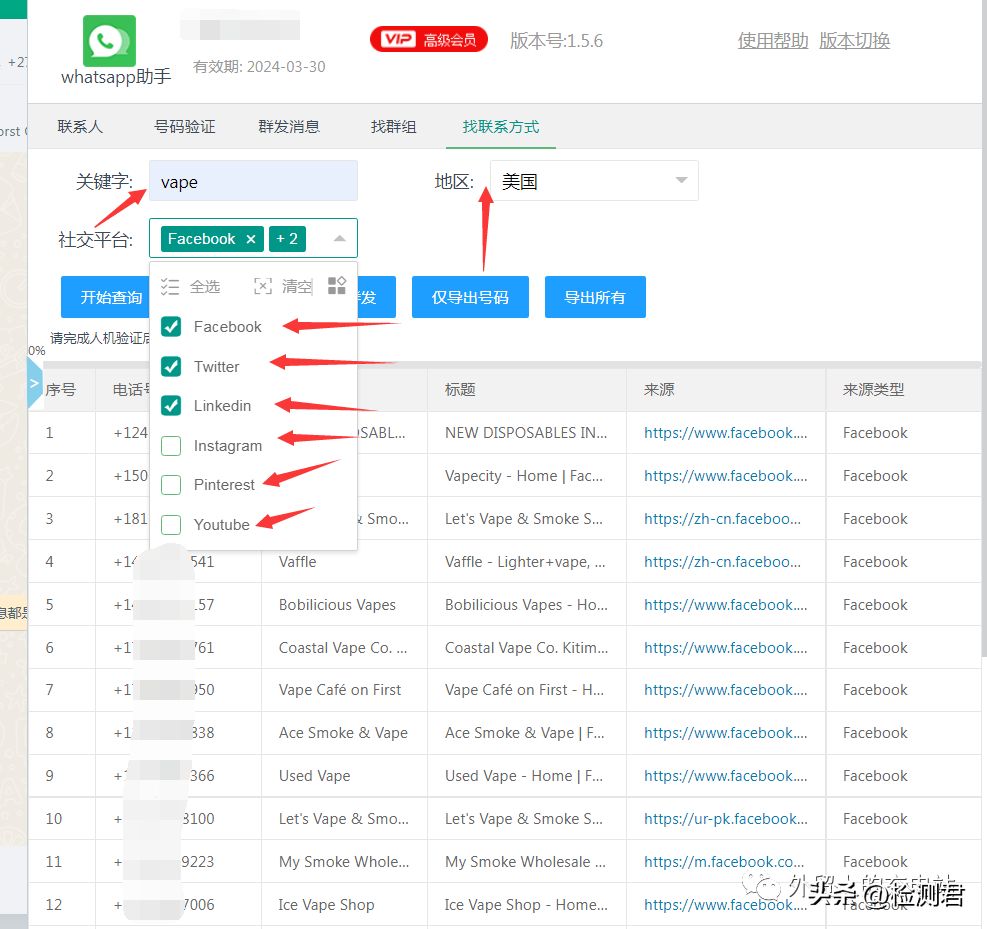987x929 pixels.
Task: Click the 全选 select-all list icon
Action: (169, 287)
